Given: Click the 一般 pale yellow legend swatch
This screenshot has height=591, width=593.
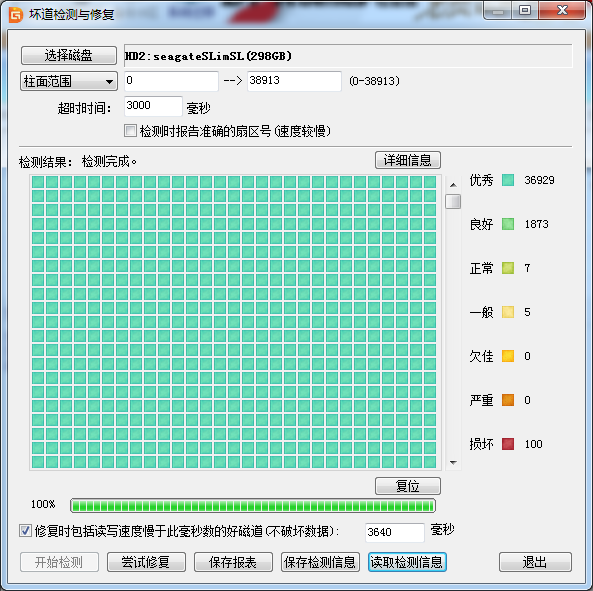Looking at the screenshot, I should [508, 312].
